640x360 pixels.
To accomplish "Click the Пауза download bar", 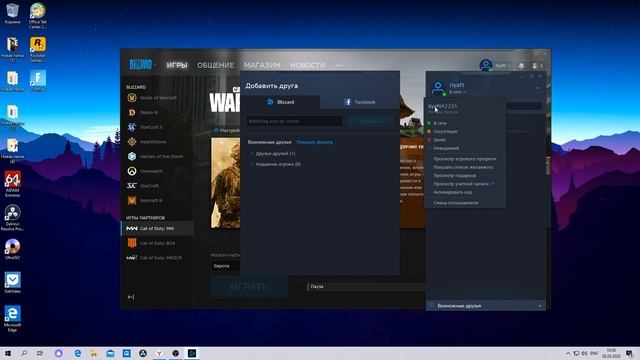I will pos(366,287).
